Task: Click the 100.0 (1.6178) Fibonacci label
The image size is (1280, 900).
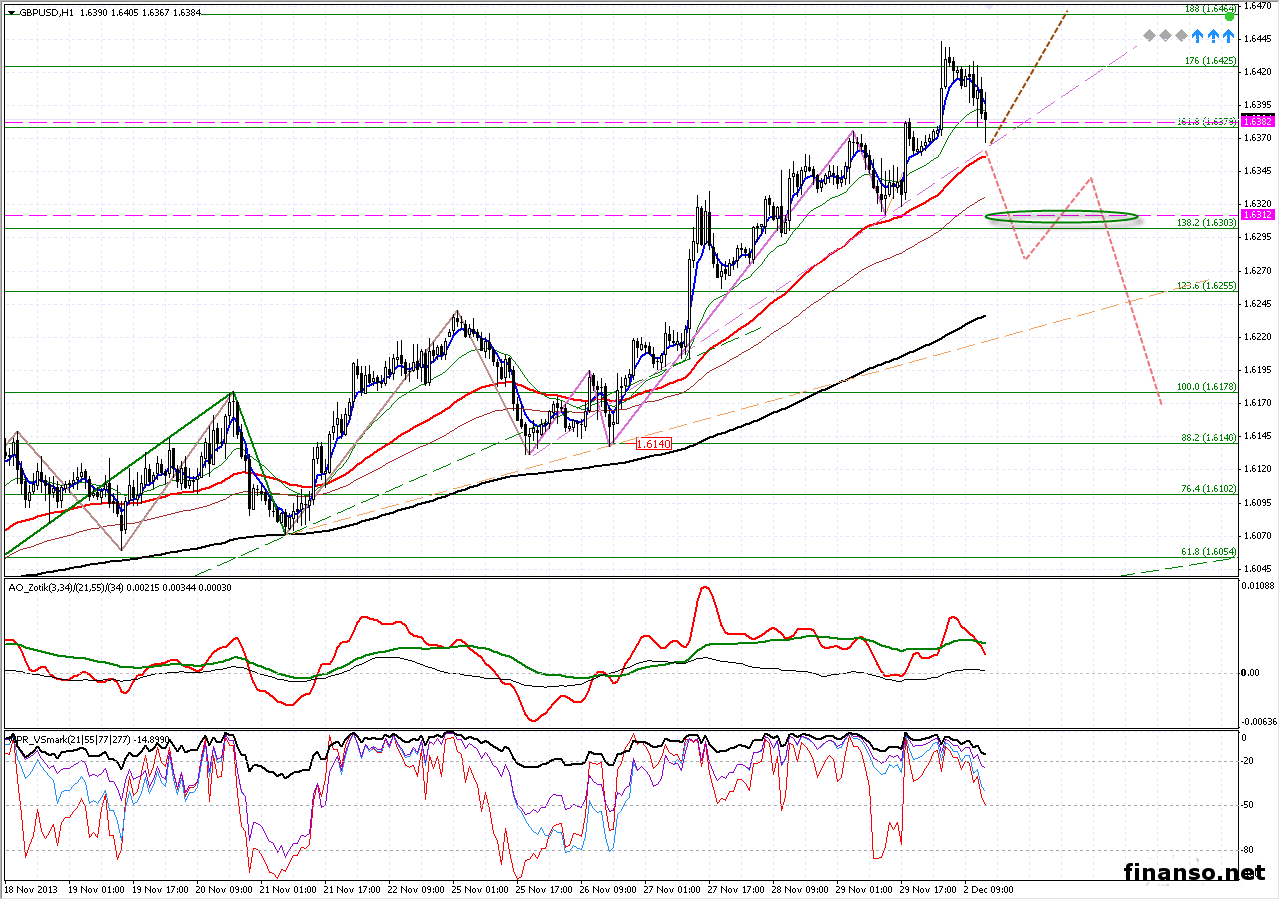Action: coord(1205,386)
